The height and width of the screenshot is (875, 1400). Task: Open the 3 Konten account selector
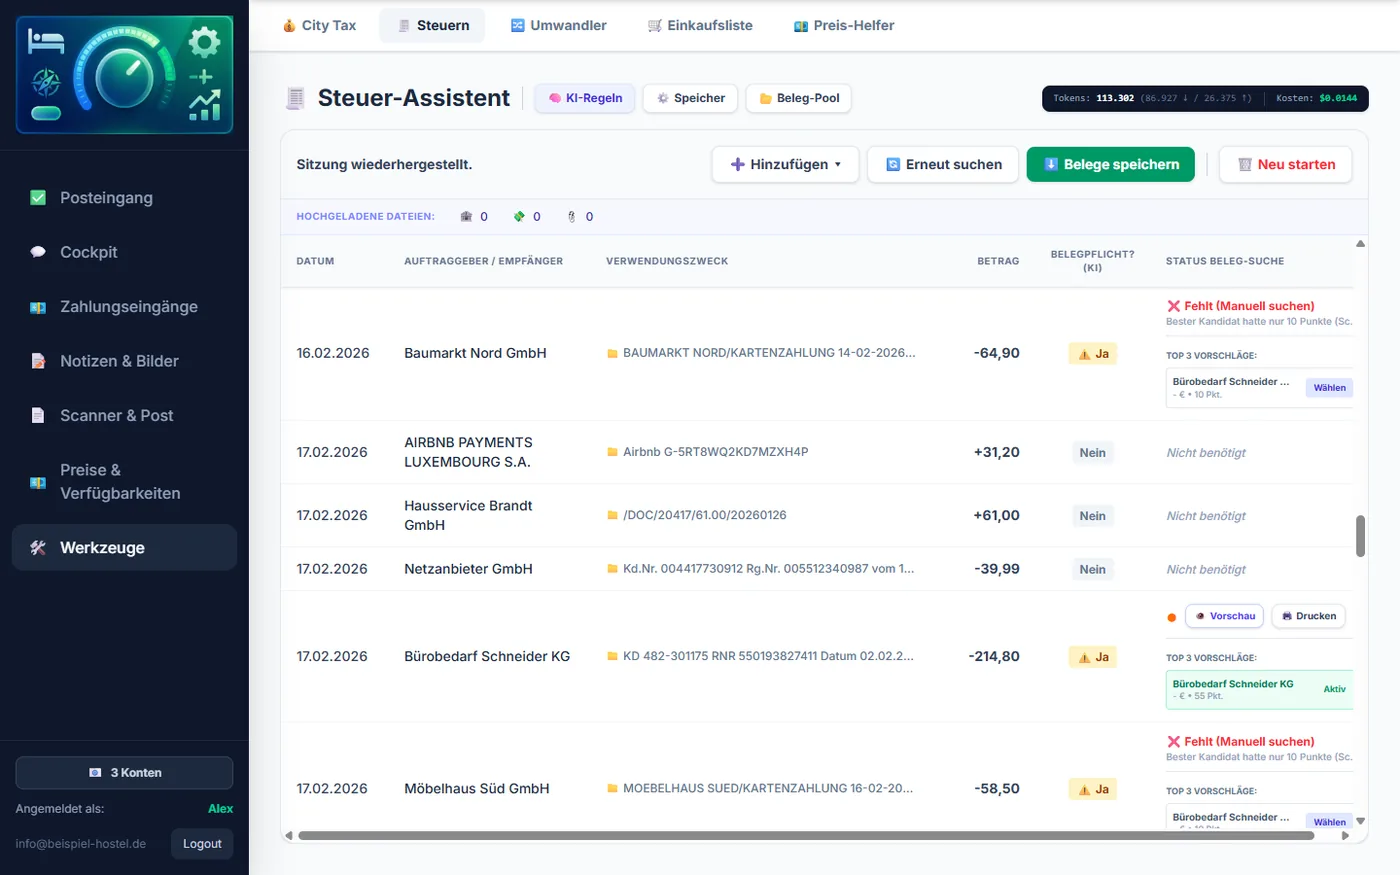tap(124, 773)
